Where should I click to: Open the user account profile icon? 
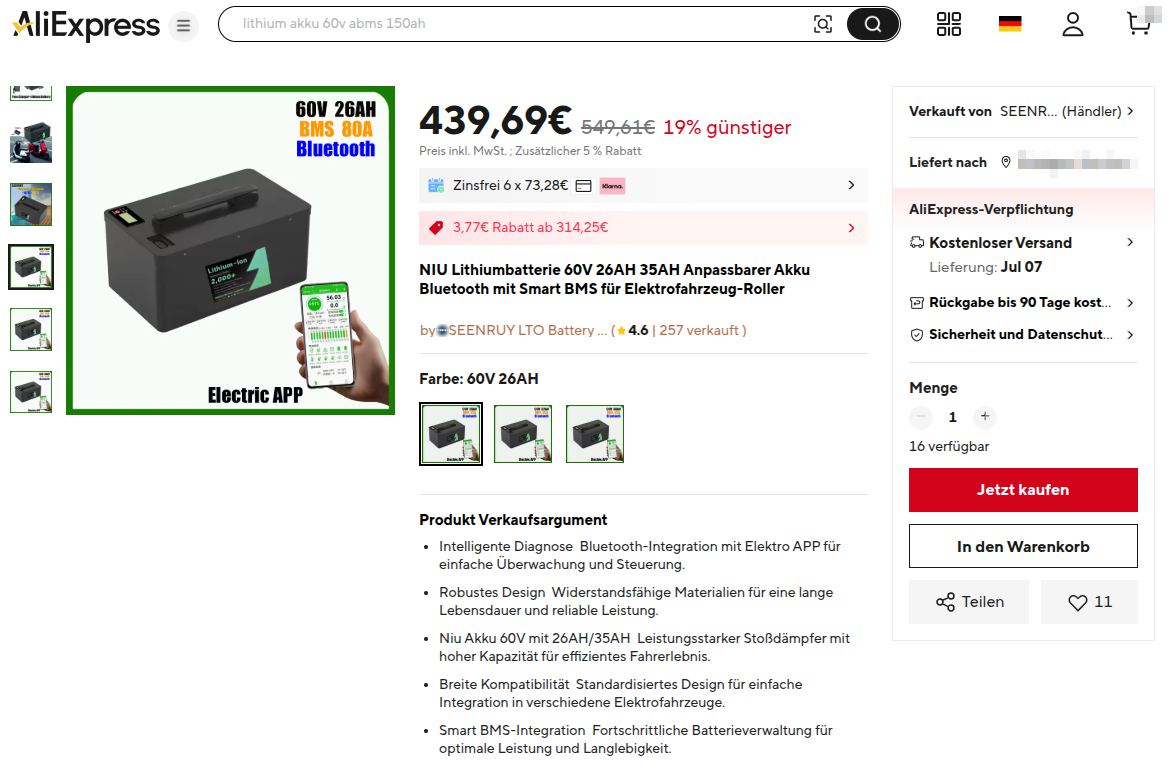click(x=1073, y=24)
